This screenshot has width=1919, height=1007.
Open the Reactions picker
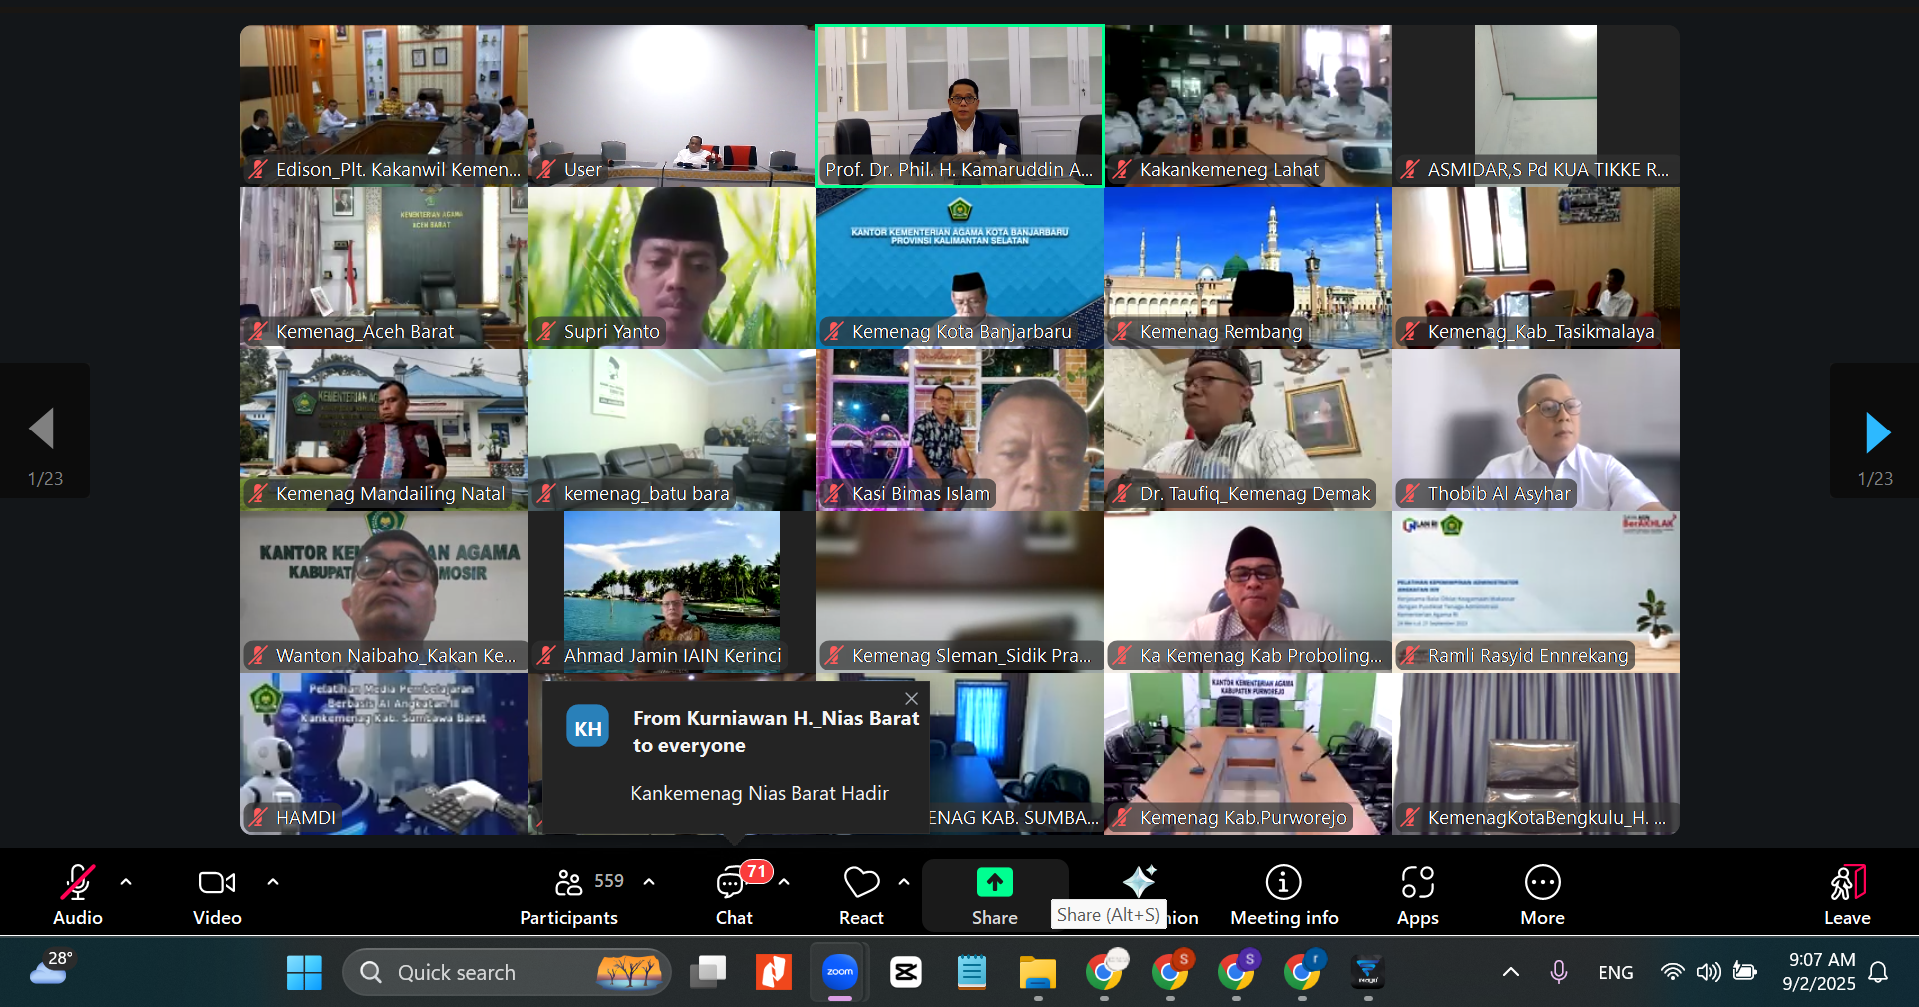[860, 893]
